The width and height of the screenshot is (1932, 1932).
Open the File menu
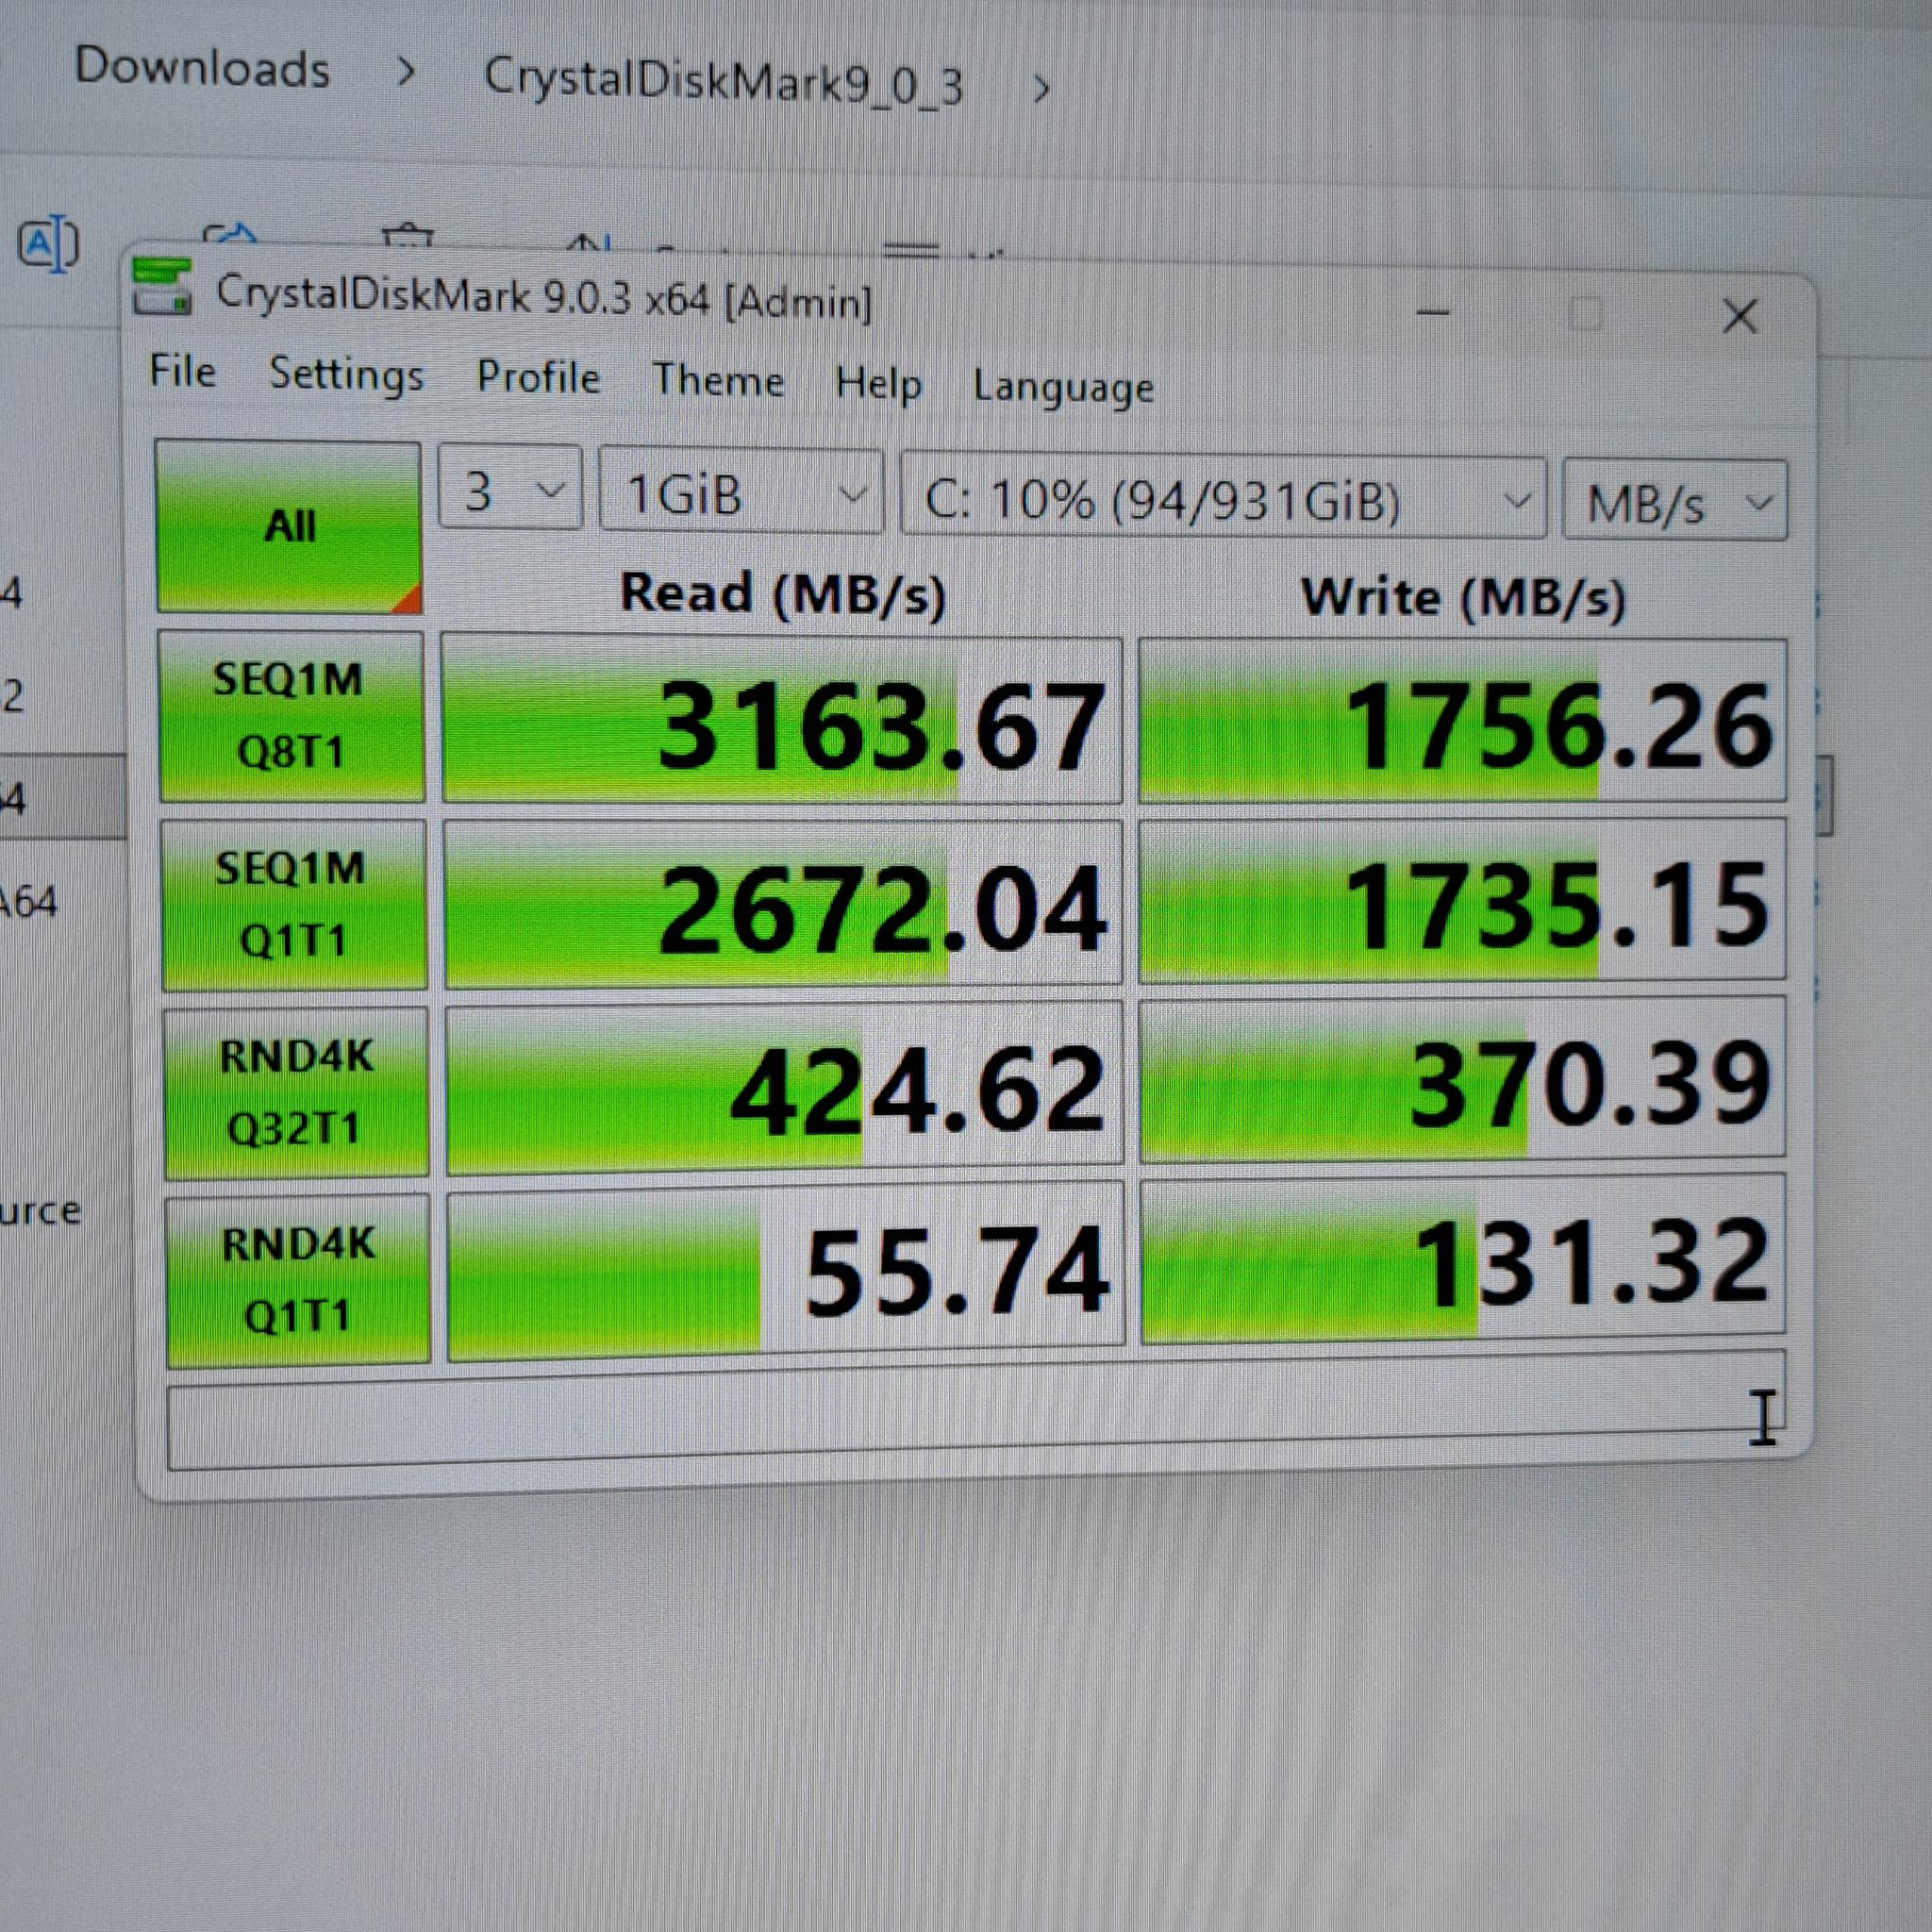point(183,371)
